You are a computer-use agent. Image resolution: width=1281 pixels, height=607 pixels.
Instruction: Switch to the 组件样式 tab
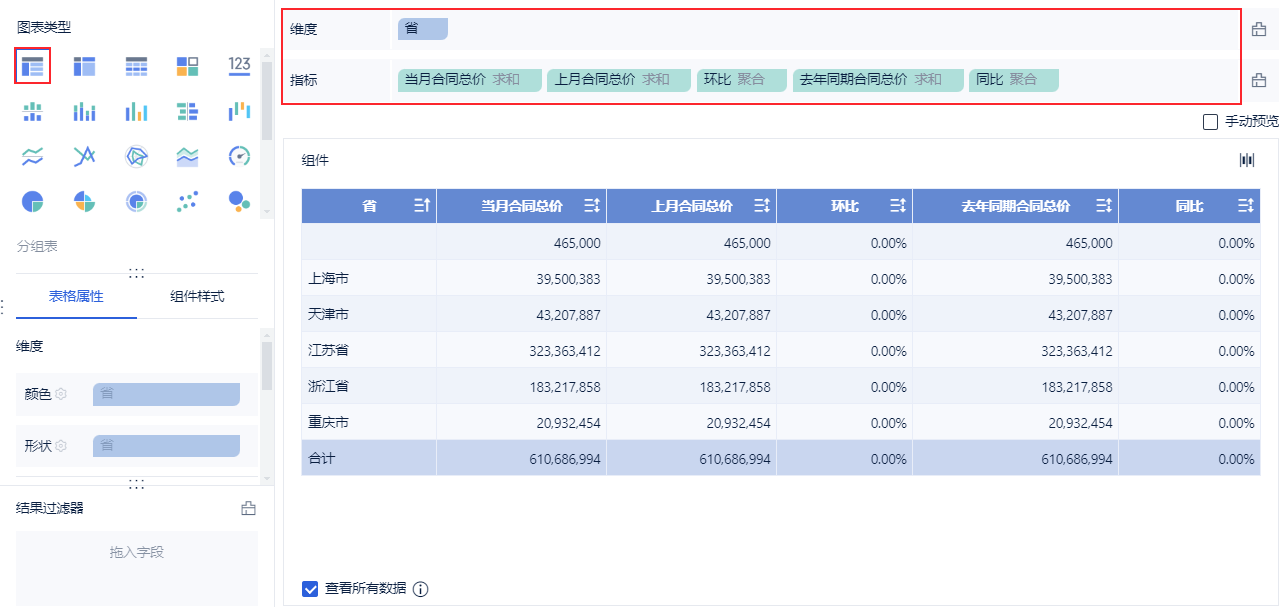[x=197, y=296]
